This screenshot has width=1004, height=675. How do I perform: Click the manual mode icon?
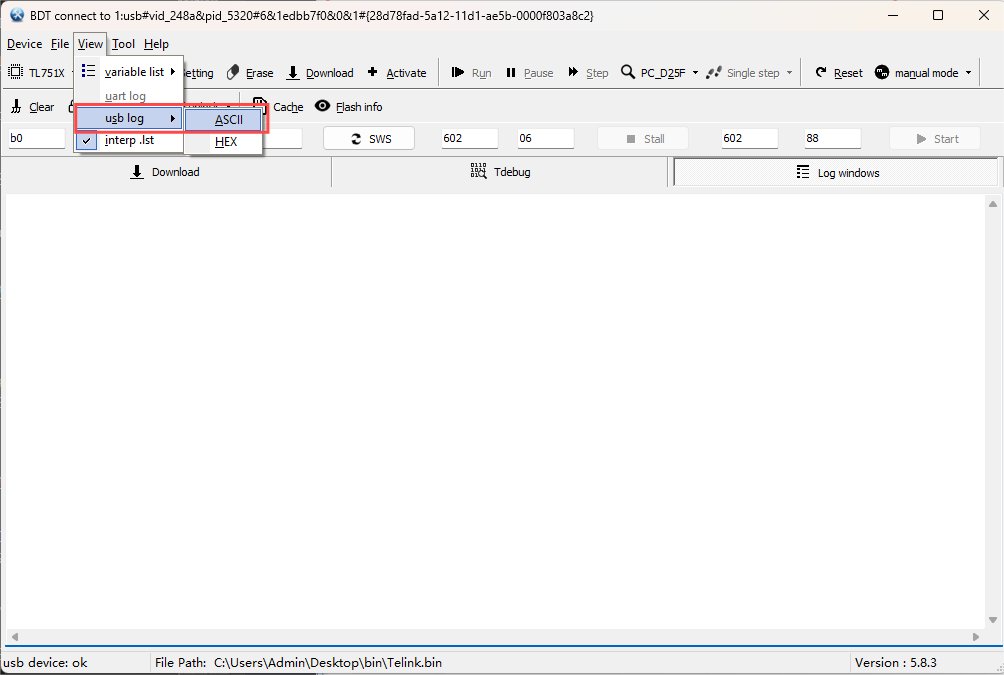click(882, 72)
